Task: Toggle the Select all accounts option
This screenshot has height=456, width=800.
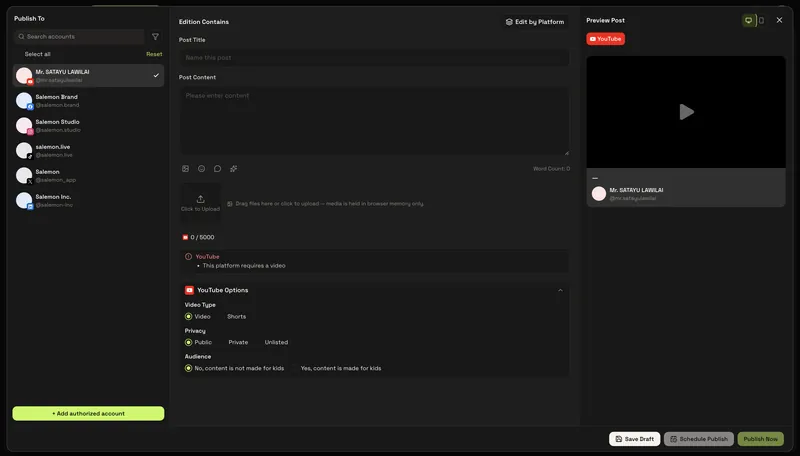Action: (x=37, y=54)
